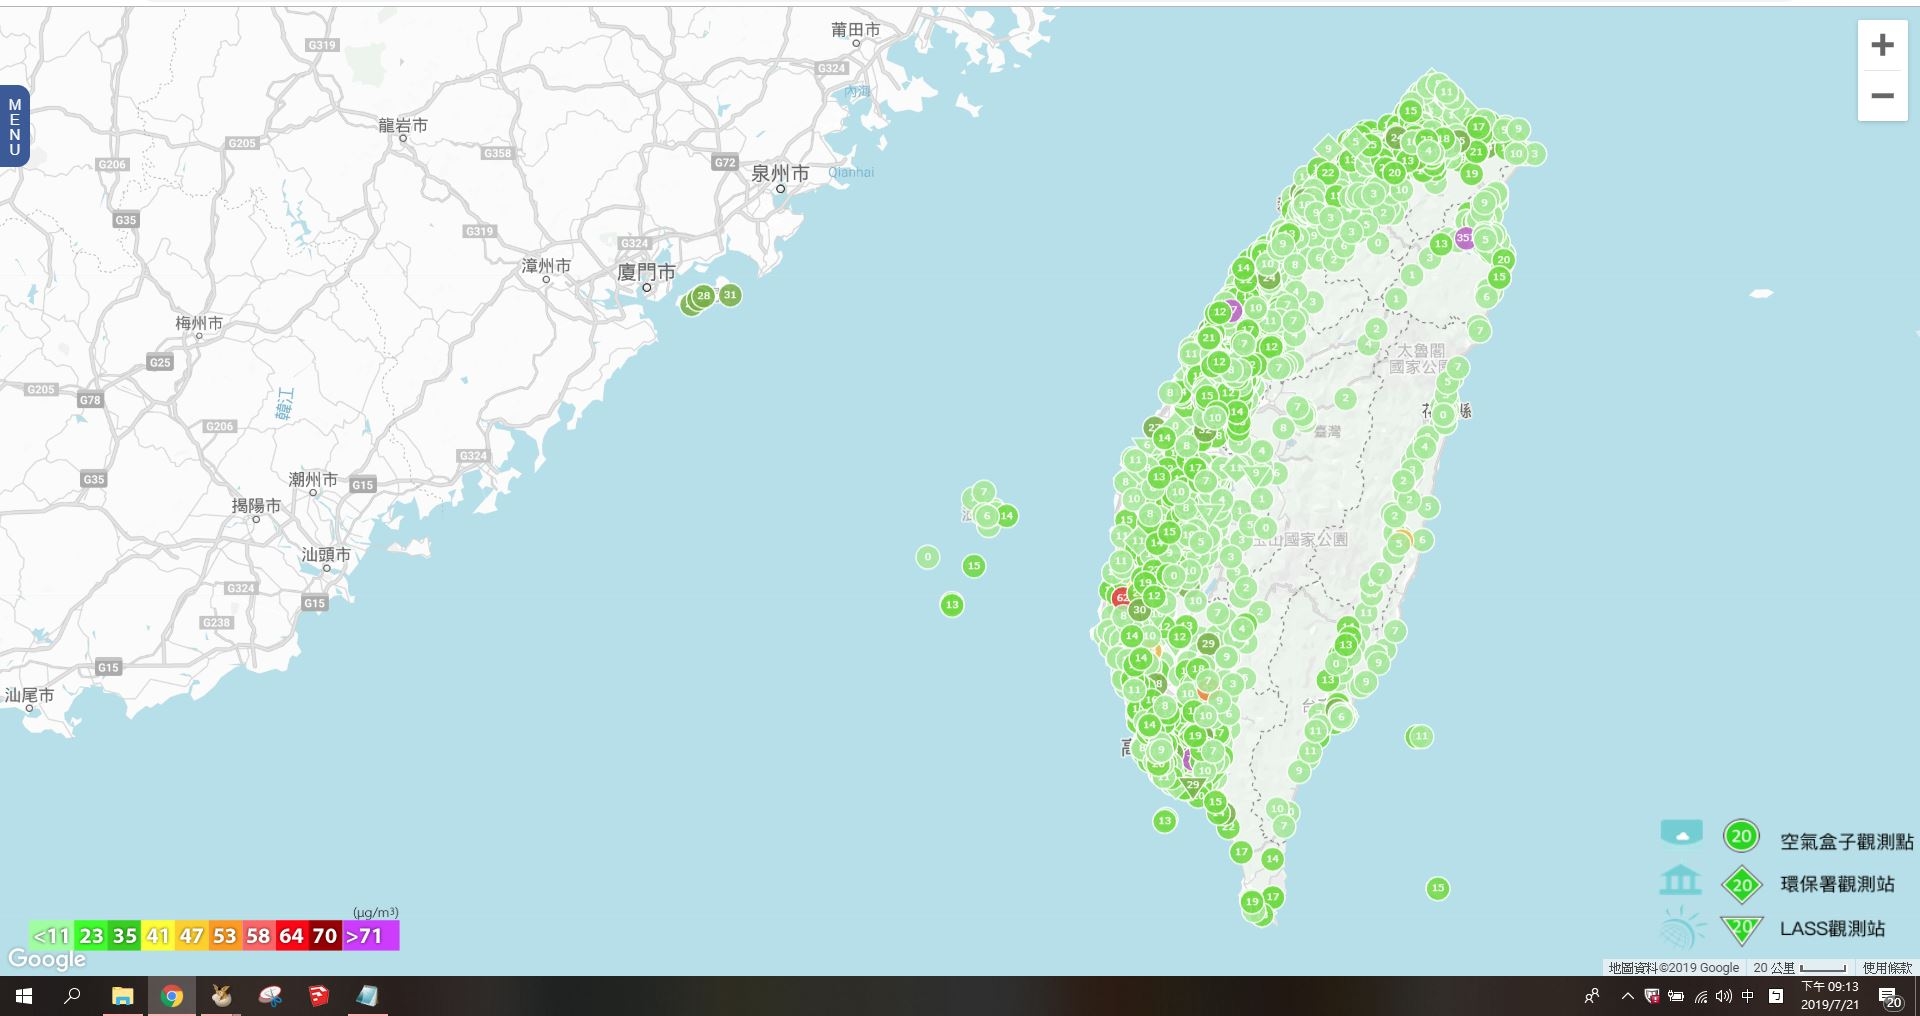Click the 環保署觀測站 legend label
This screenshot has width=1920, height=1016.
point(1837,884)
